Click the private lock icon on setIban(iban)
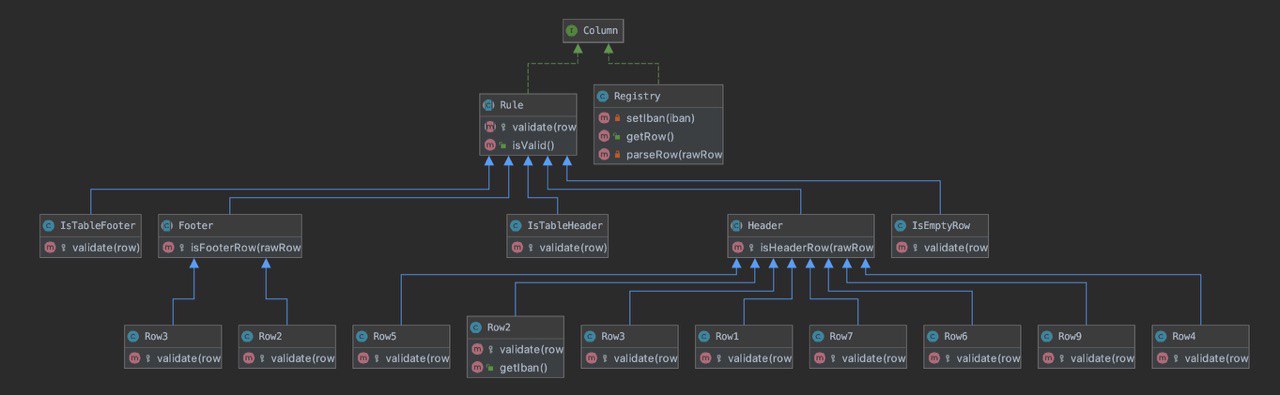The image size is (1280, 395). pos(618,118)
